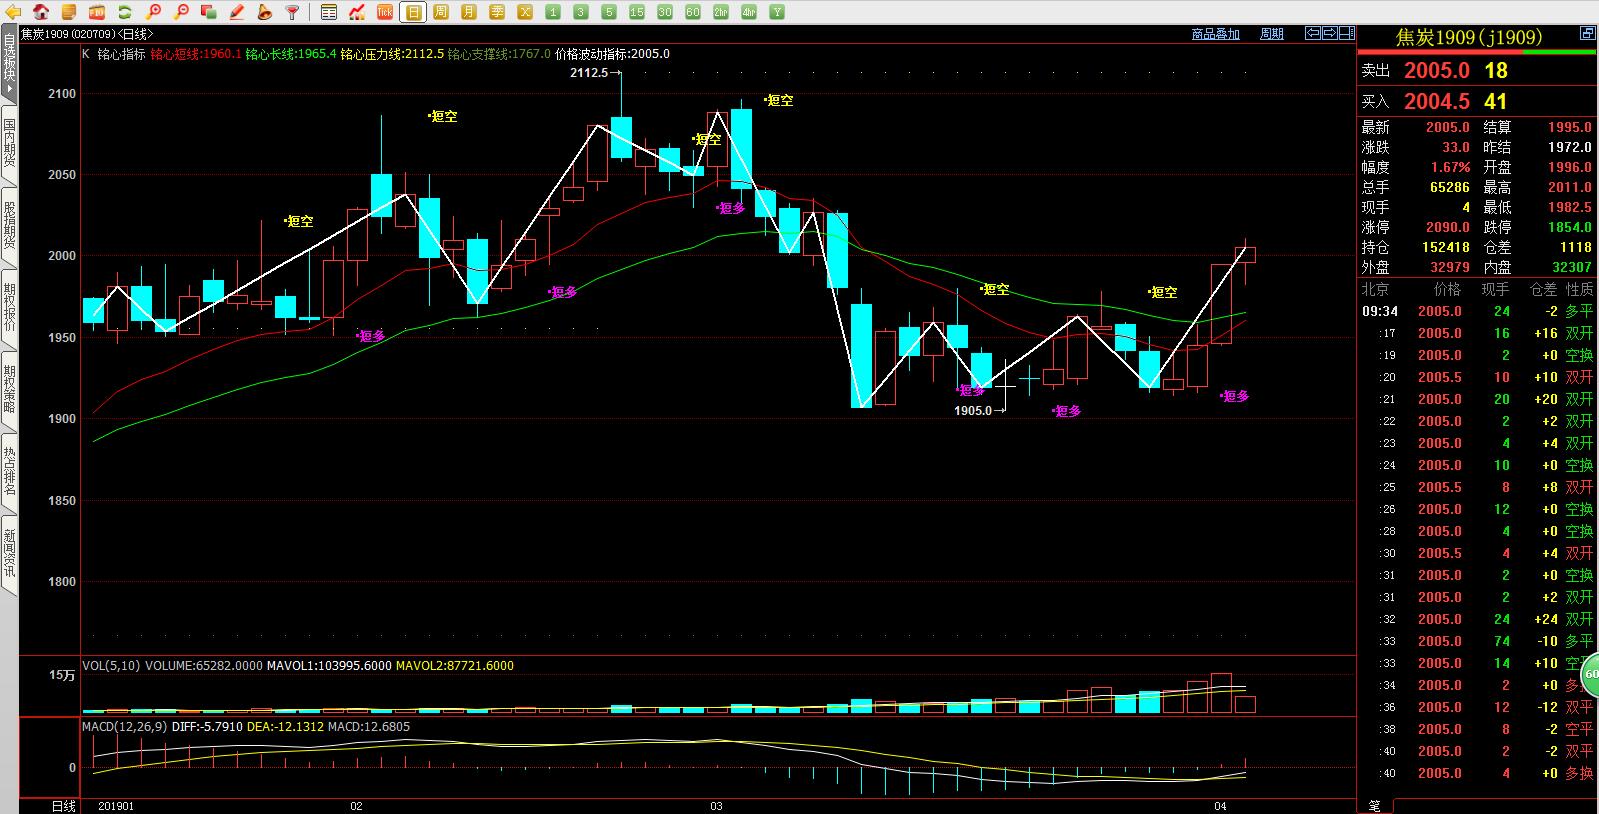Screen dimensions: 1599x814
Task: Select weekly 周 period button
Action: [441, 12]
